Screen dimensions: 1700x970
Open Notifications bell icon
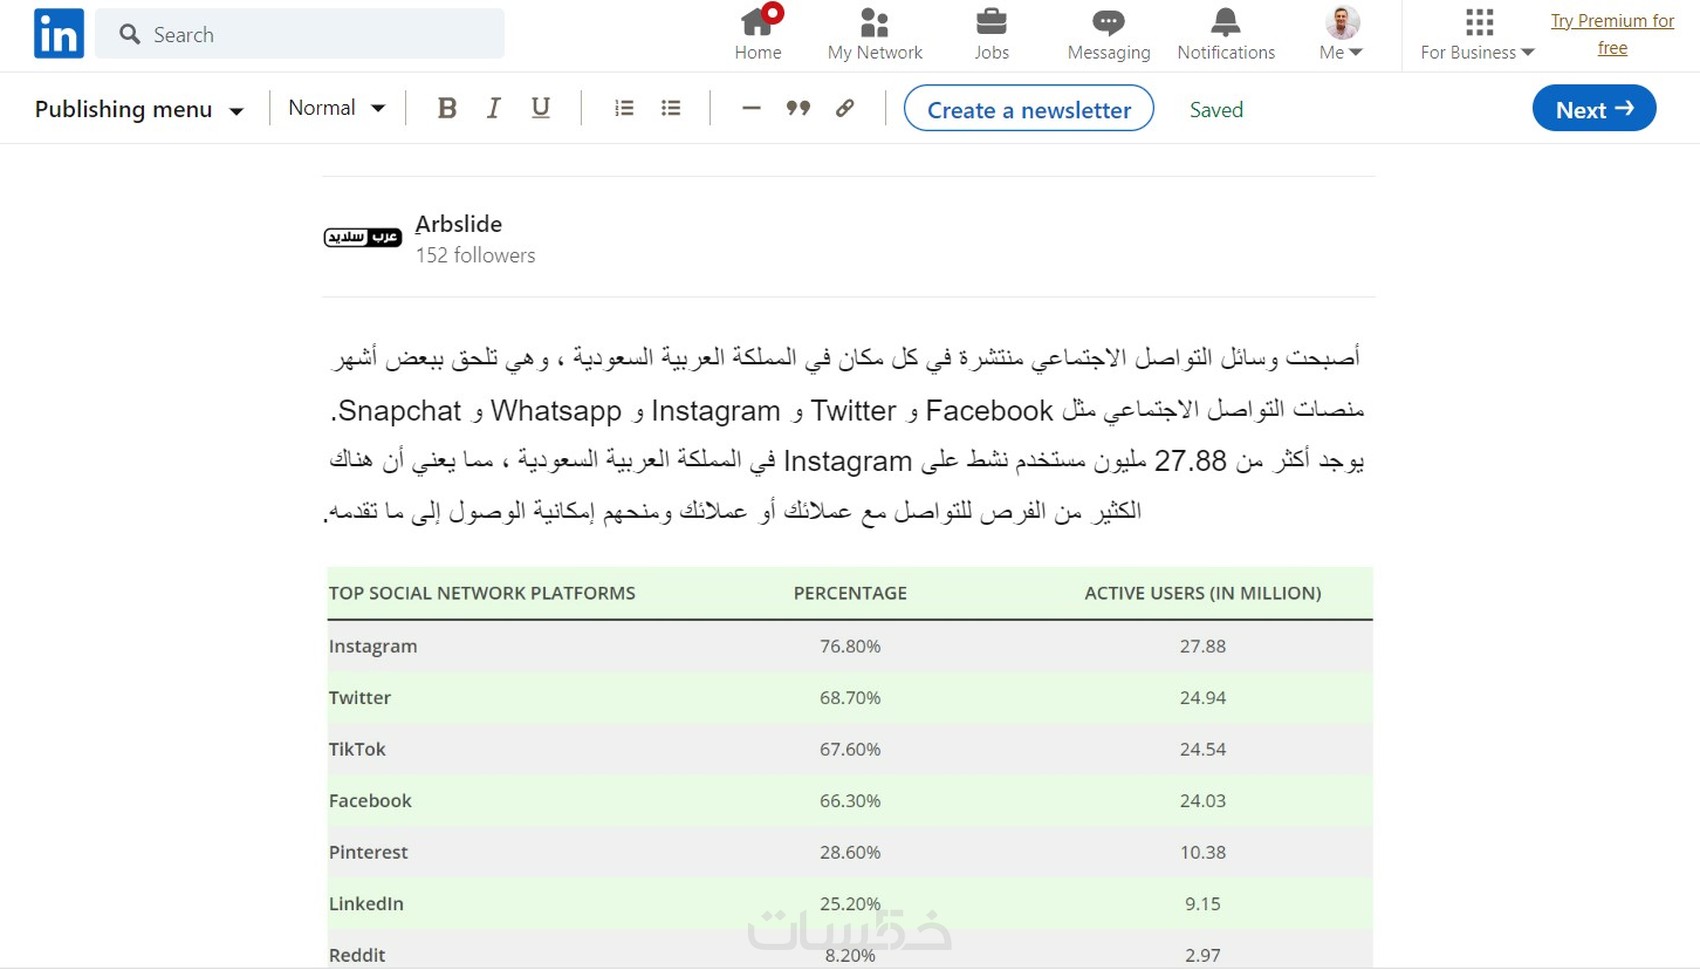[1225, 21]
